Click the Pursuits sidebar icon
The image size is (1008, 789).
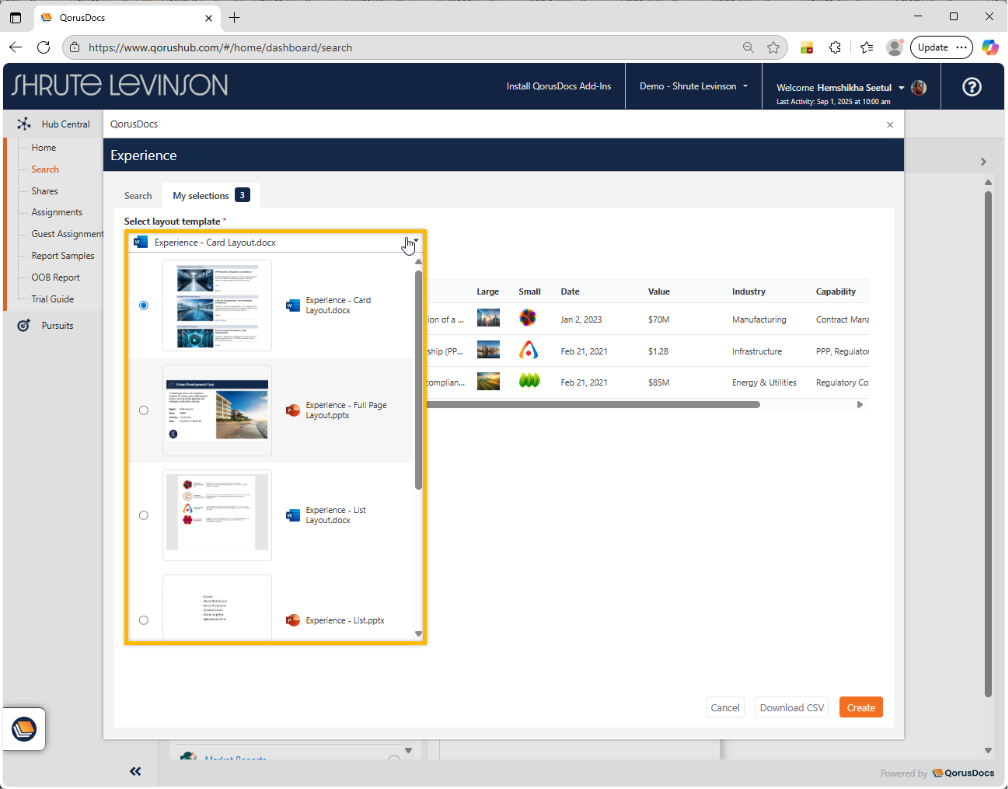[24, 326]
